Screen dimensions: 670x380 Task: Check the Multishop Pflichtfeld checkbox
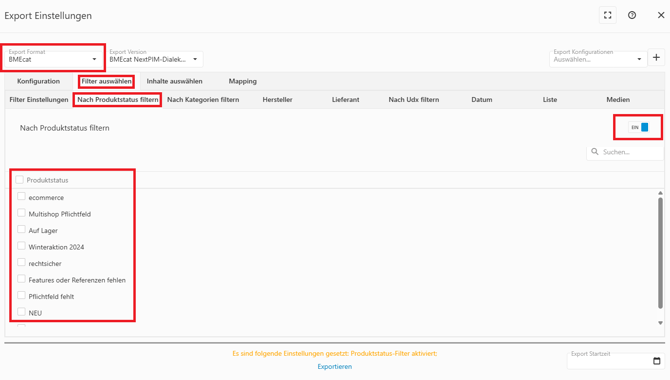pyautogui.click(x=21, y=213)
